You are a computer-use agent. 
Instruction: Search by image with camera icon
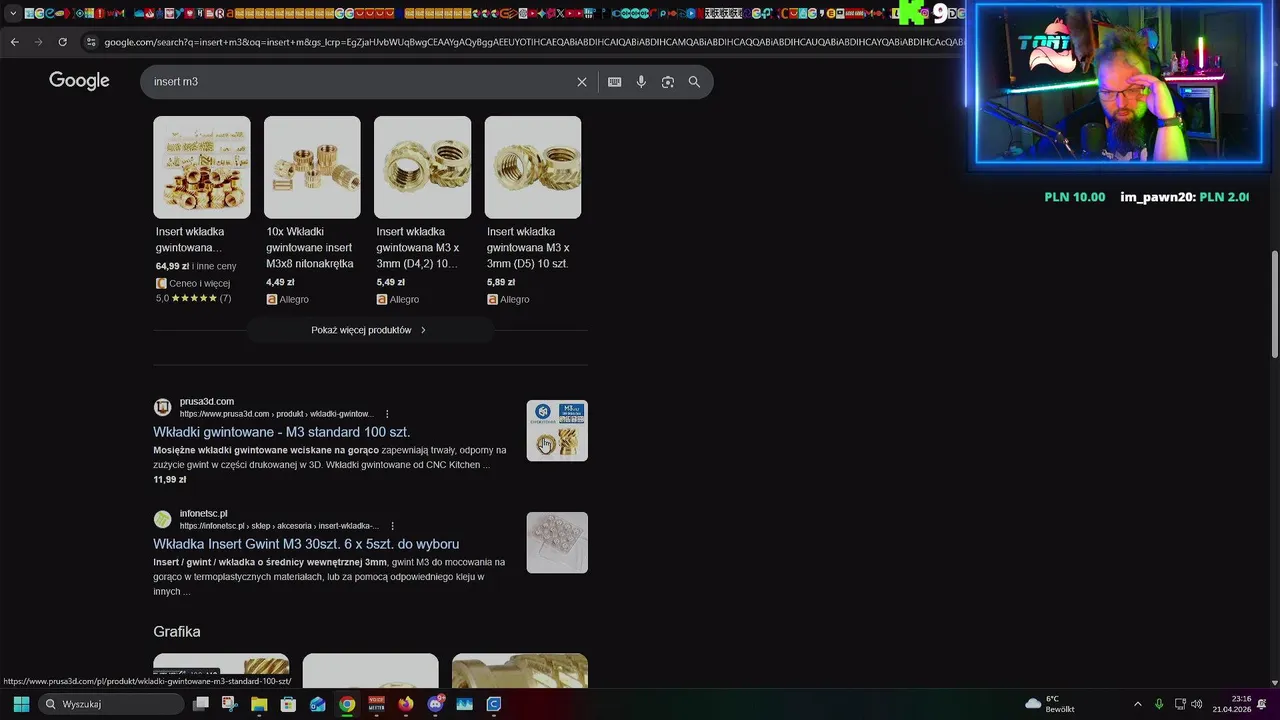tap(668, 82)
